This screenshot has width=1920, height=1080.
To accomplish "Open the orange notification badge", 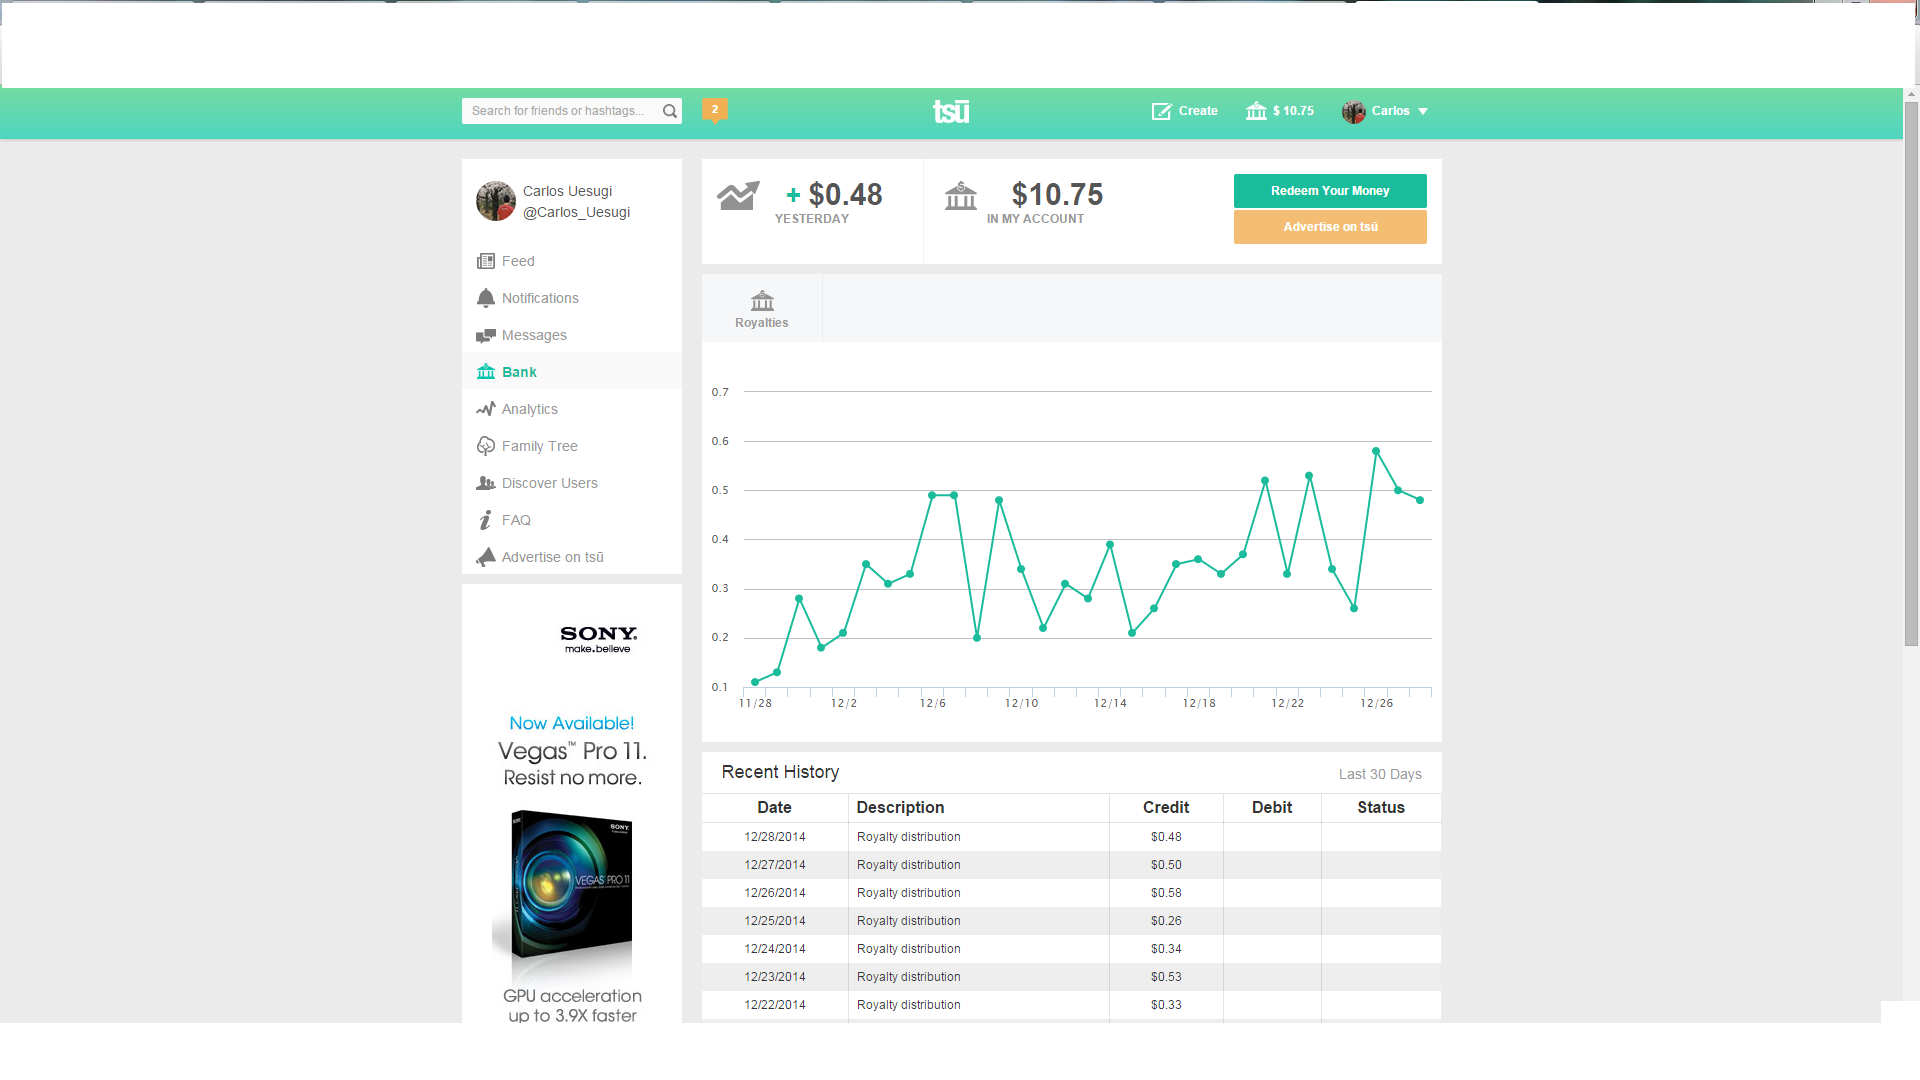I will [714, 110].
